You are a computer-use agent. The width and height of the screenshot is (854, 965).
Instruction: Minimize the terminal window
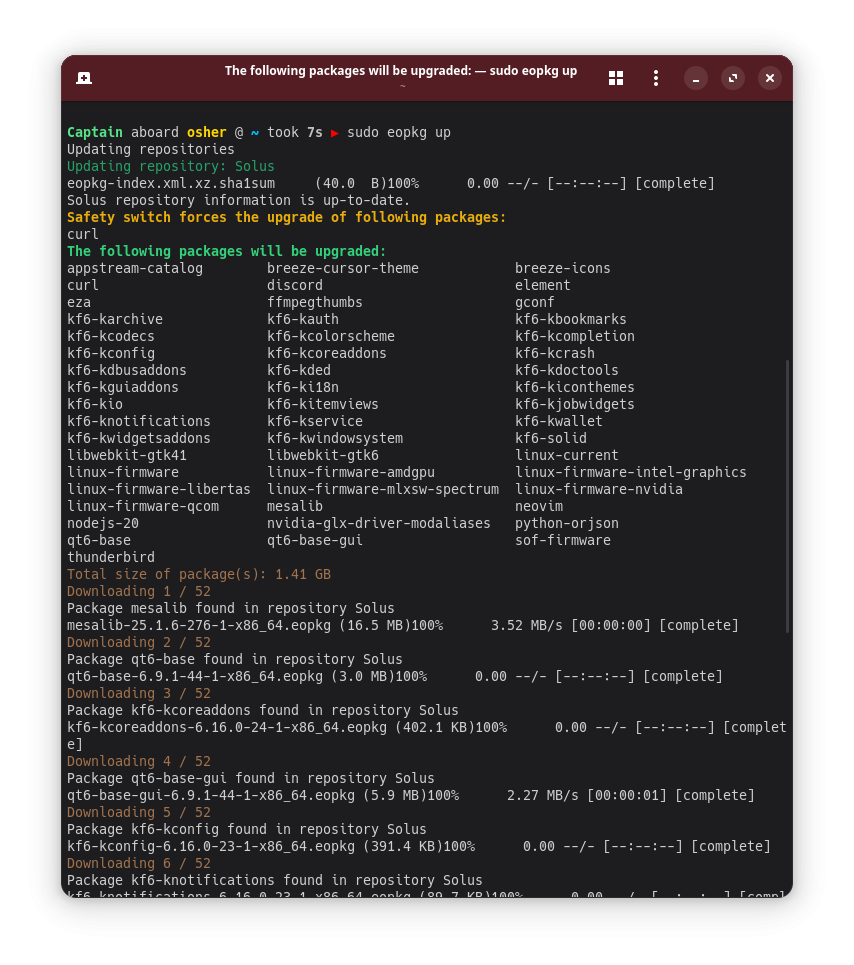point(696,78)
